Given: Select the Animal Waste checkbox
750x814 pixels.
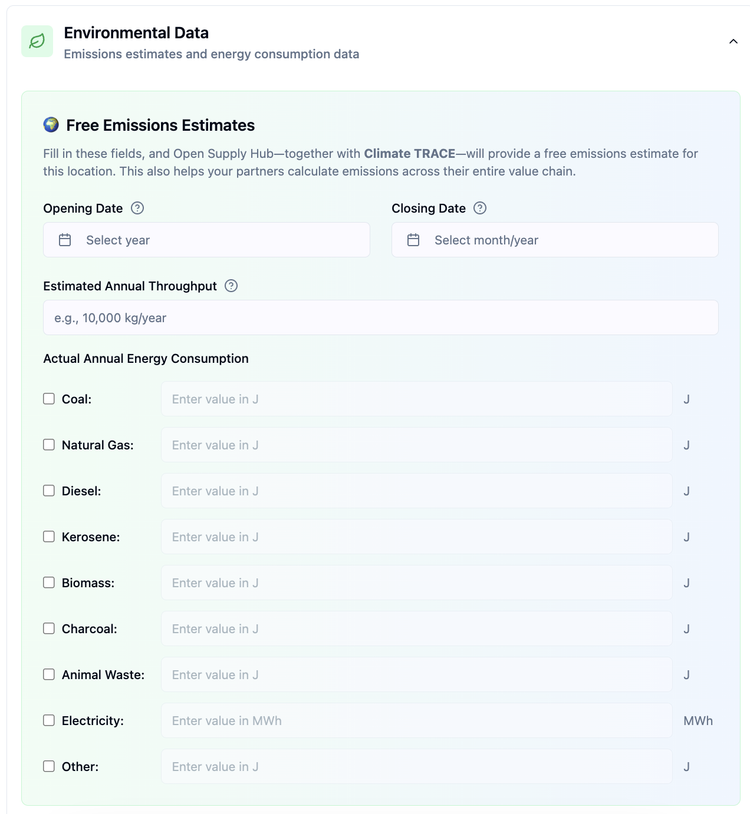Looking at the screenshot, I should click(x=49, y=675).
